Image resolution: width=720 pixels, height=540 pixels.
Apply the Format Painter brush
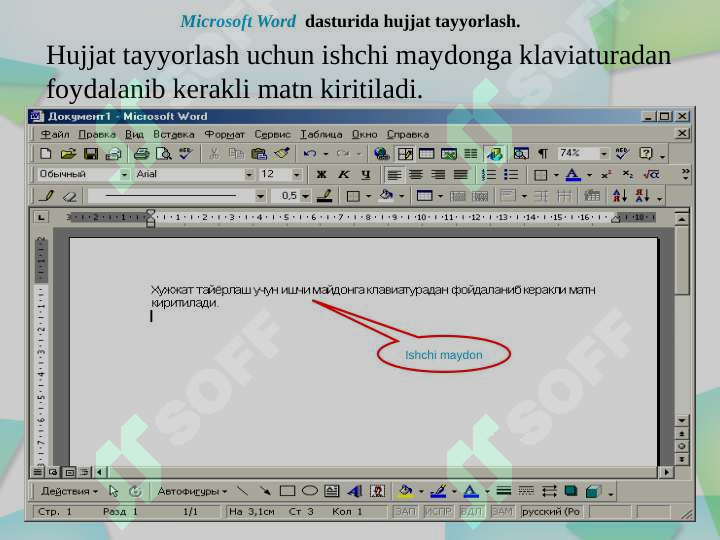(x=281, y=153)
